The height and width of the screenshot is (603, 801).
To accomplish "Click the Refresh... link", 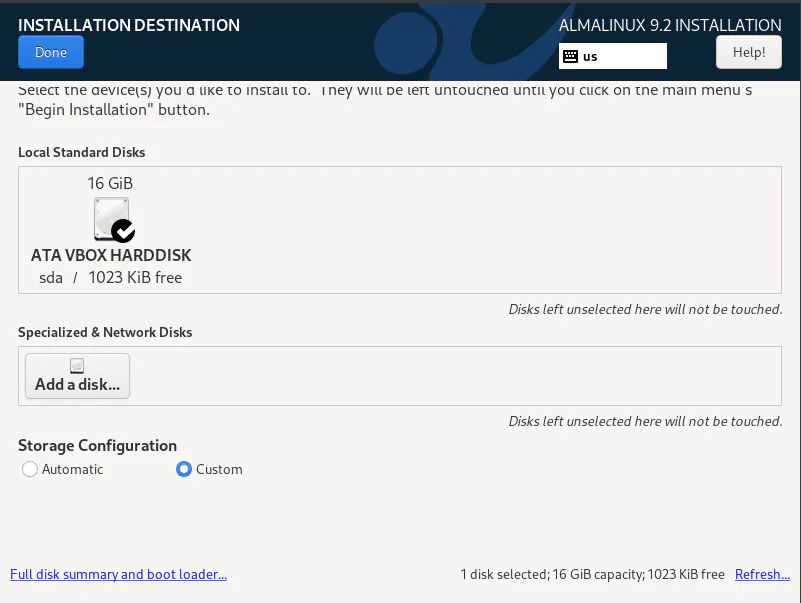I will coord(762,574).
